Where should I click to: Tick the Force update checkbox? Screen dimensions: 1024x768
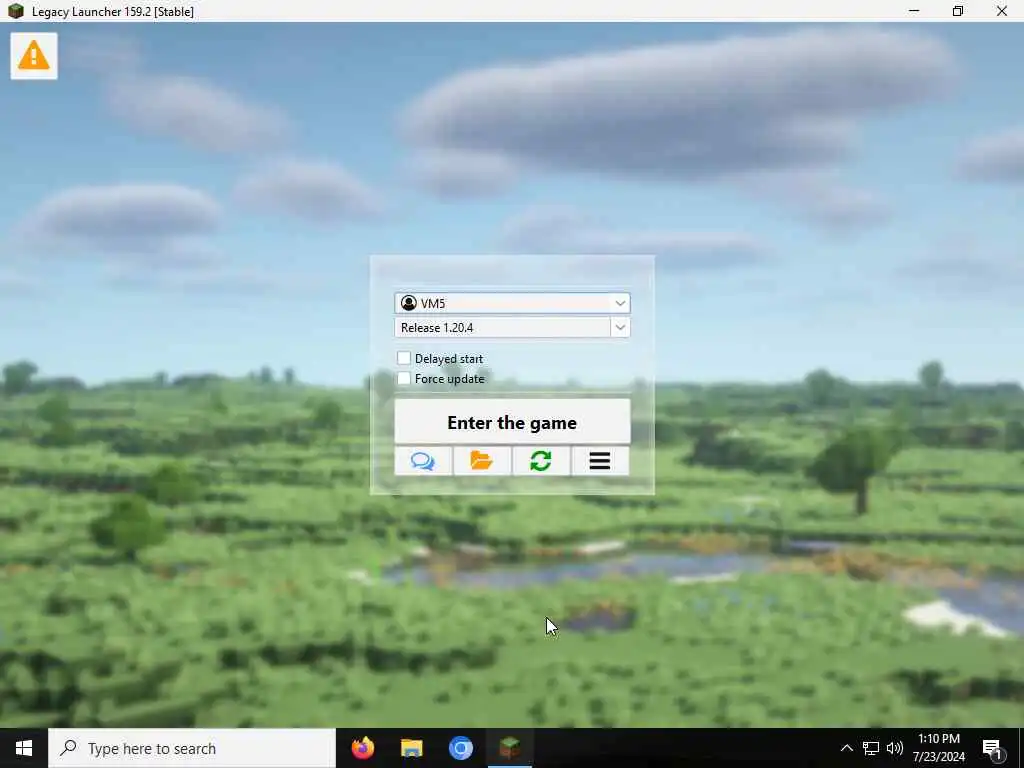404,378
